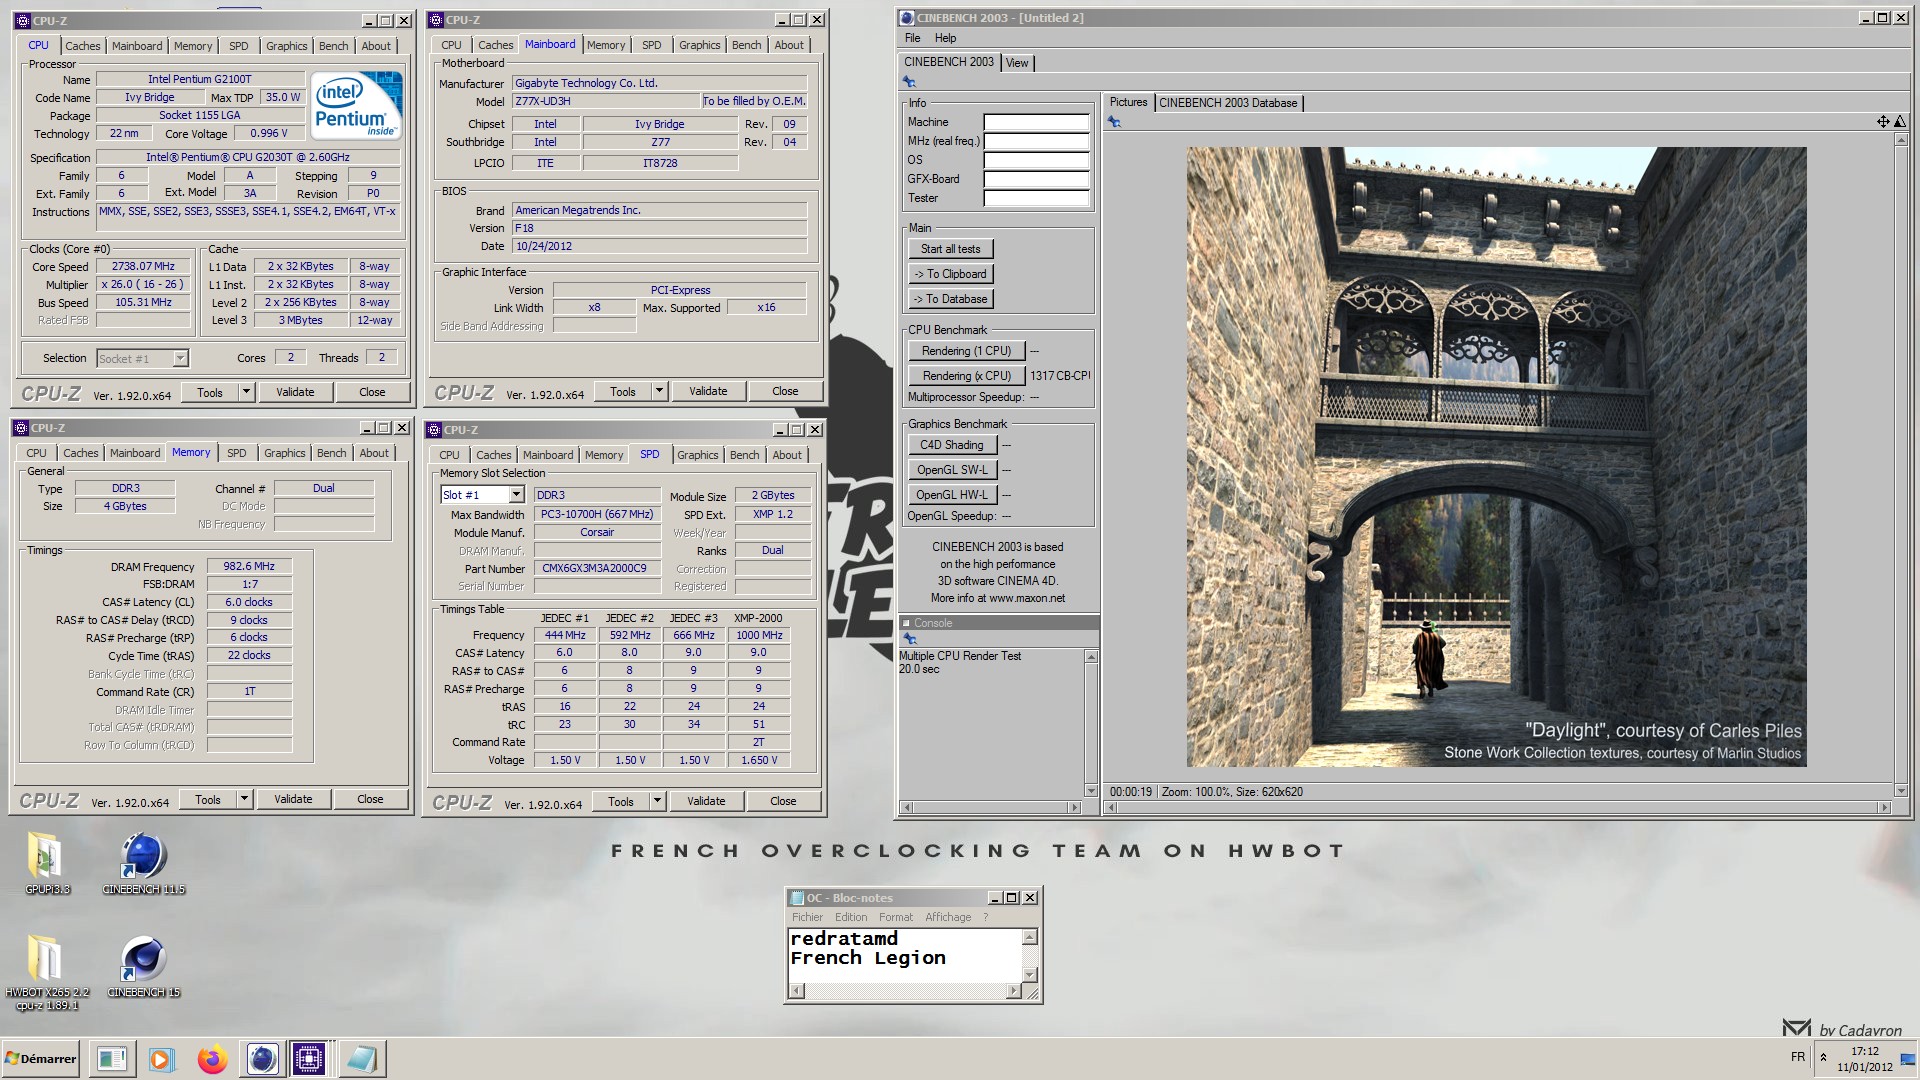Switch to Bench tab in Memory CPU-Z window

[331, 453]
